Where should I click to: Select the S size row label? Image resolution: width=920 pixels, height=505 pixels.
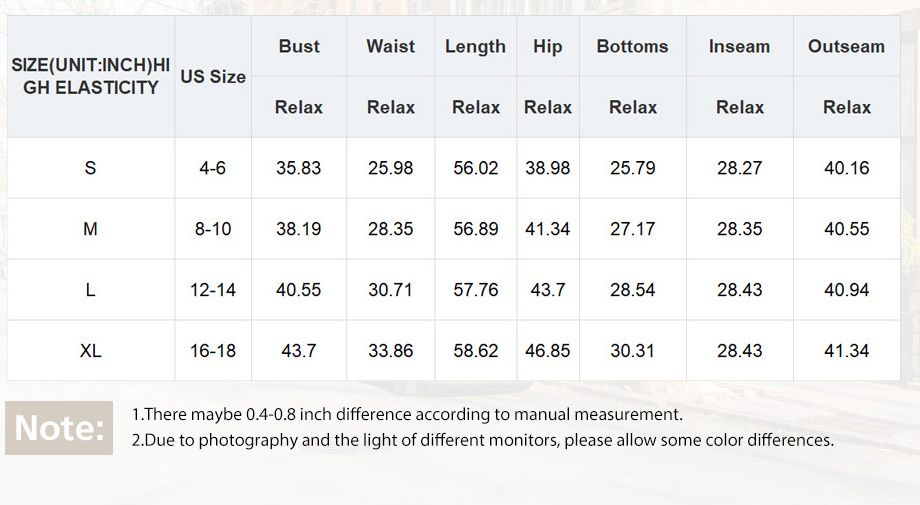click(x=90, y=168)
